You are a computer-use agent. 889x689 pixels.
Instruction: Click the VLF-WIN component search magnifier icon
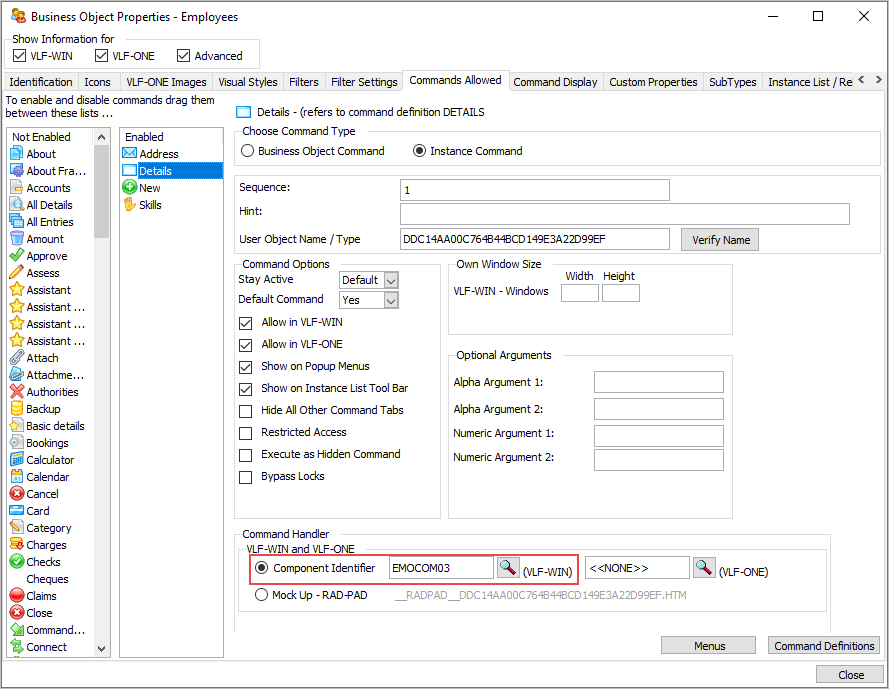pos(508,568)
